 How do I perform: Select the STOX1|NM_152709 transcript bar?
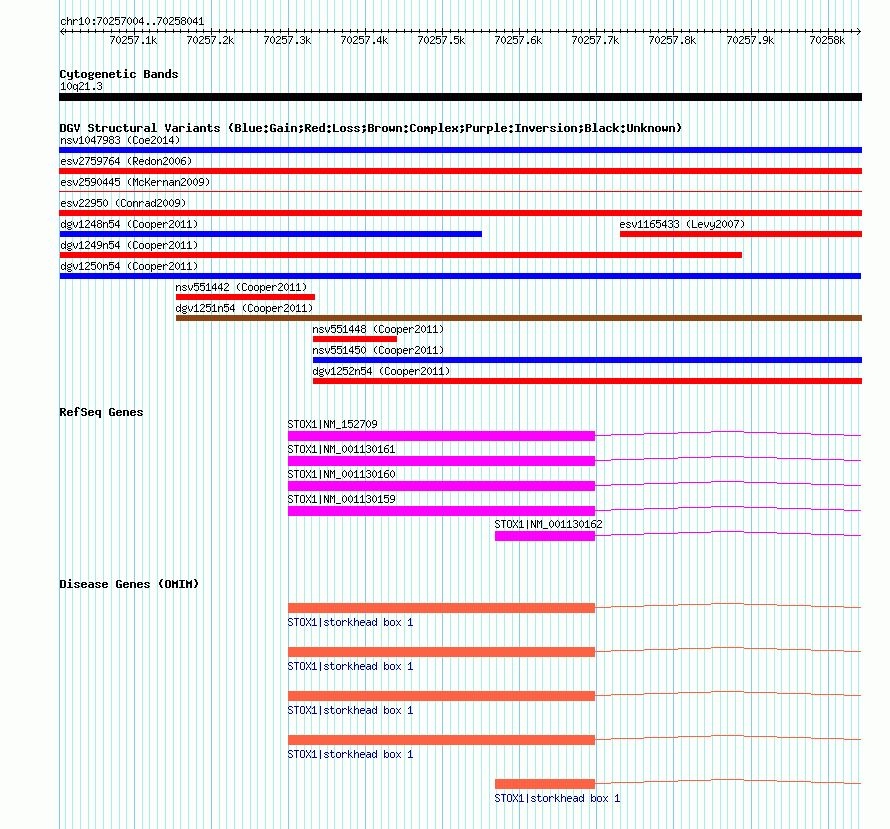(x=441, y=436)
